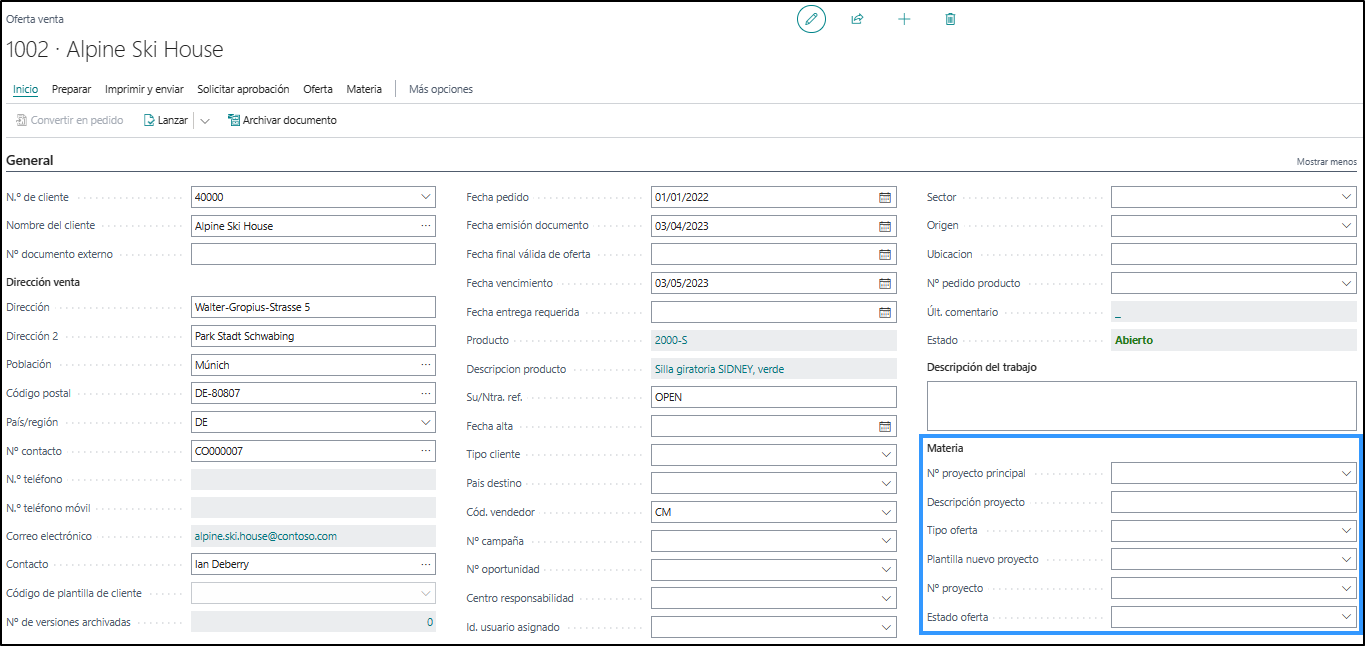The width and height of the screenshot is (1365, 646).
Task: Expand the Nº campaña dropdown
Action: click(x=886, y=541)
